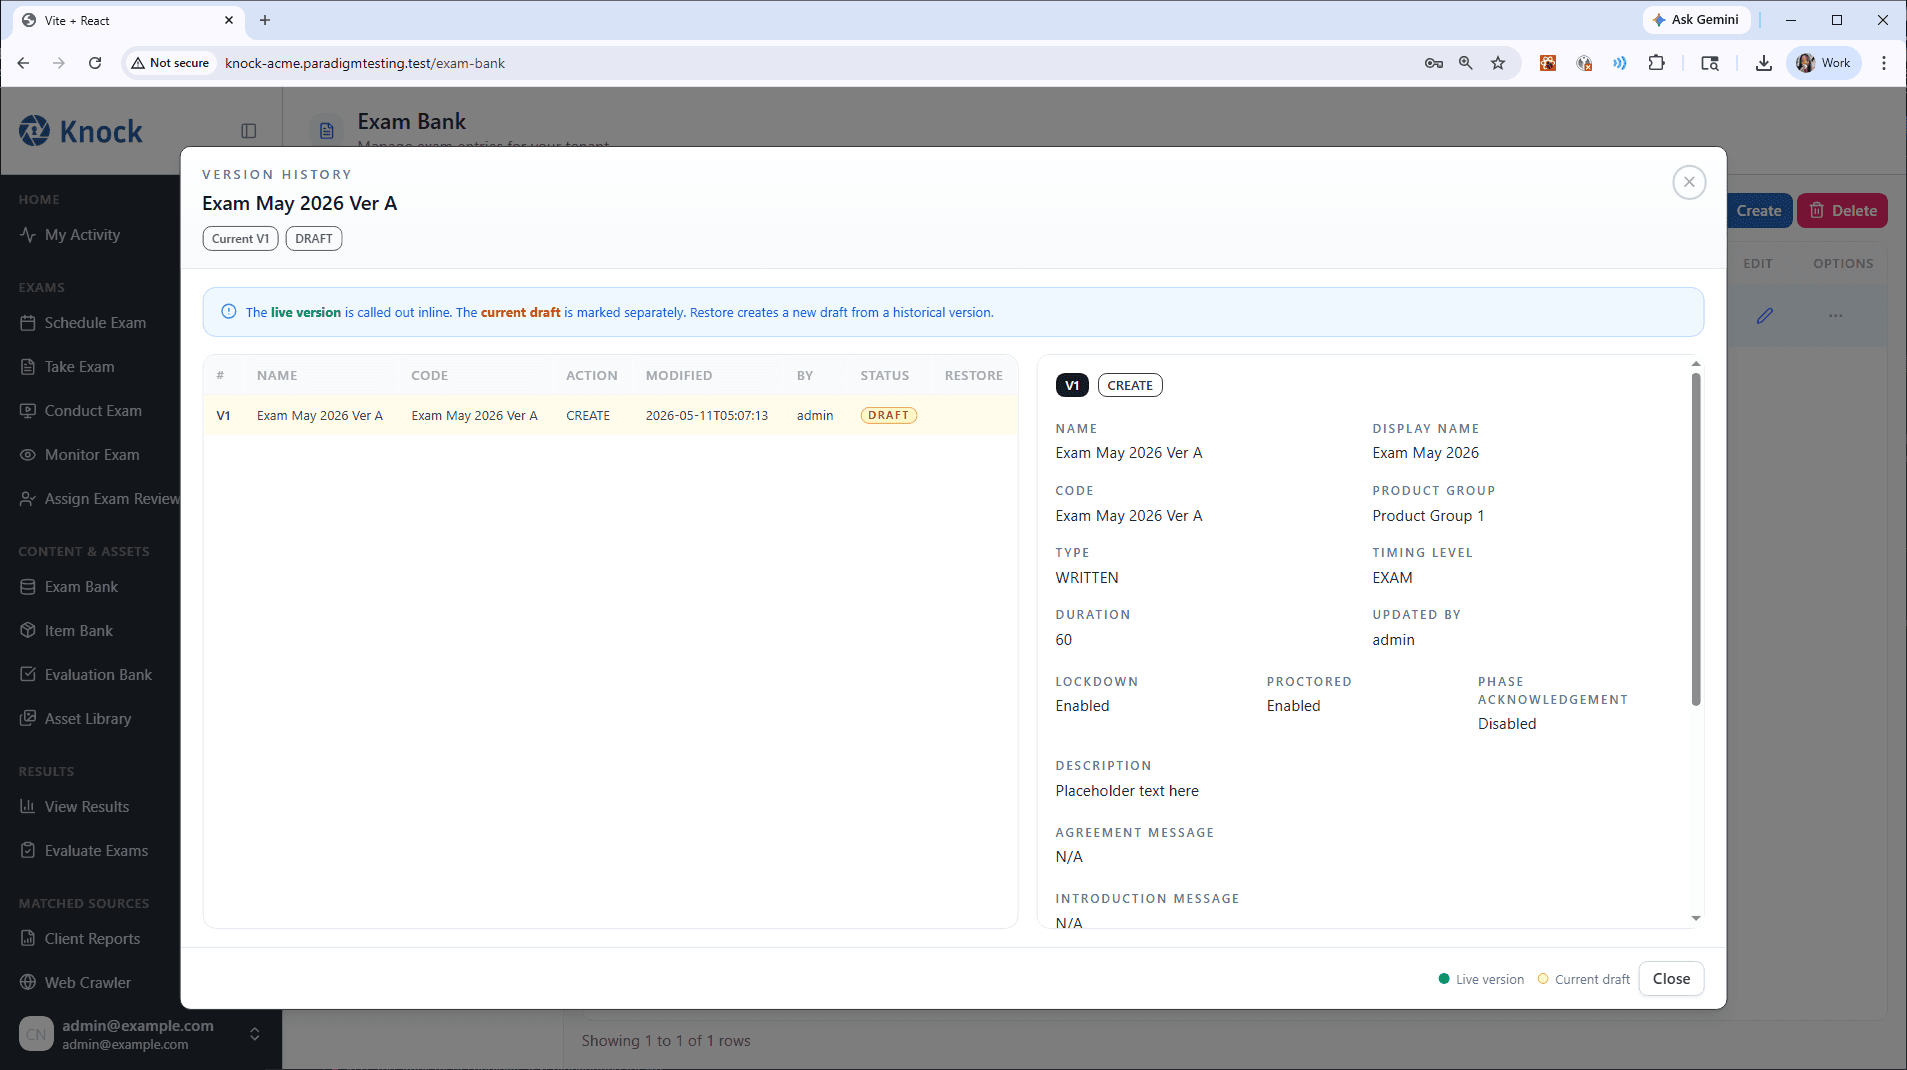The image size is (1907, 1070).
Task: Click the Not secure site info chip
Action: pyautogui.click(x=170, y=63)
